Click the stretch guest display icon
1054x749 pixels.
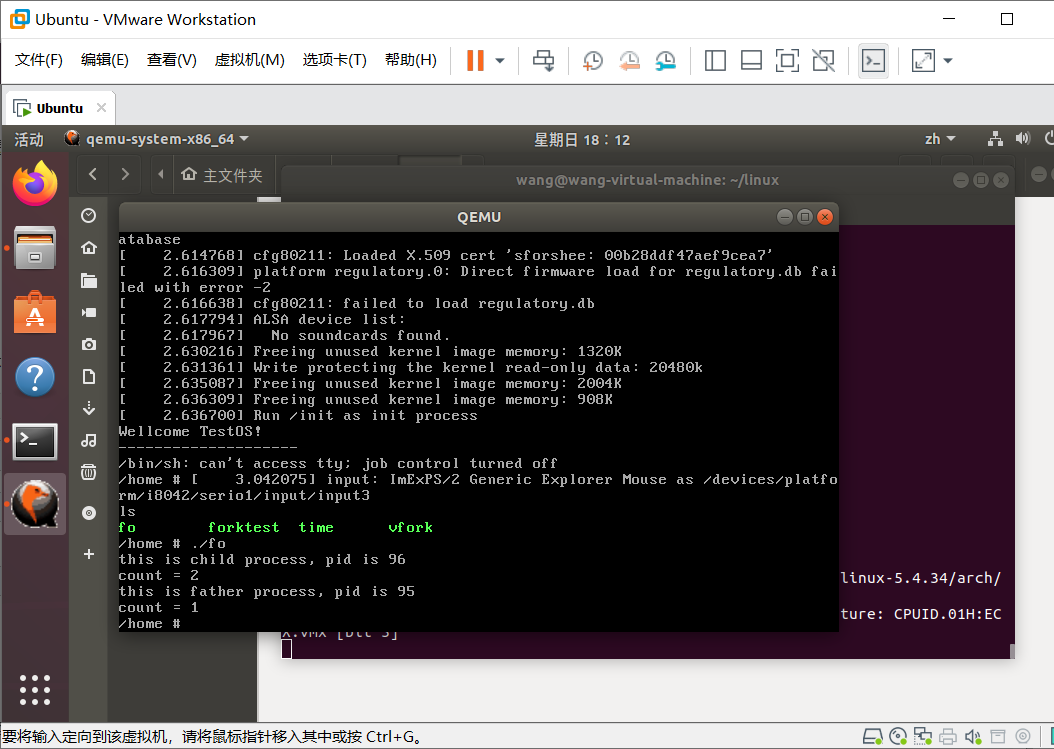click(x=923, y=61)
